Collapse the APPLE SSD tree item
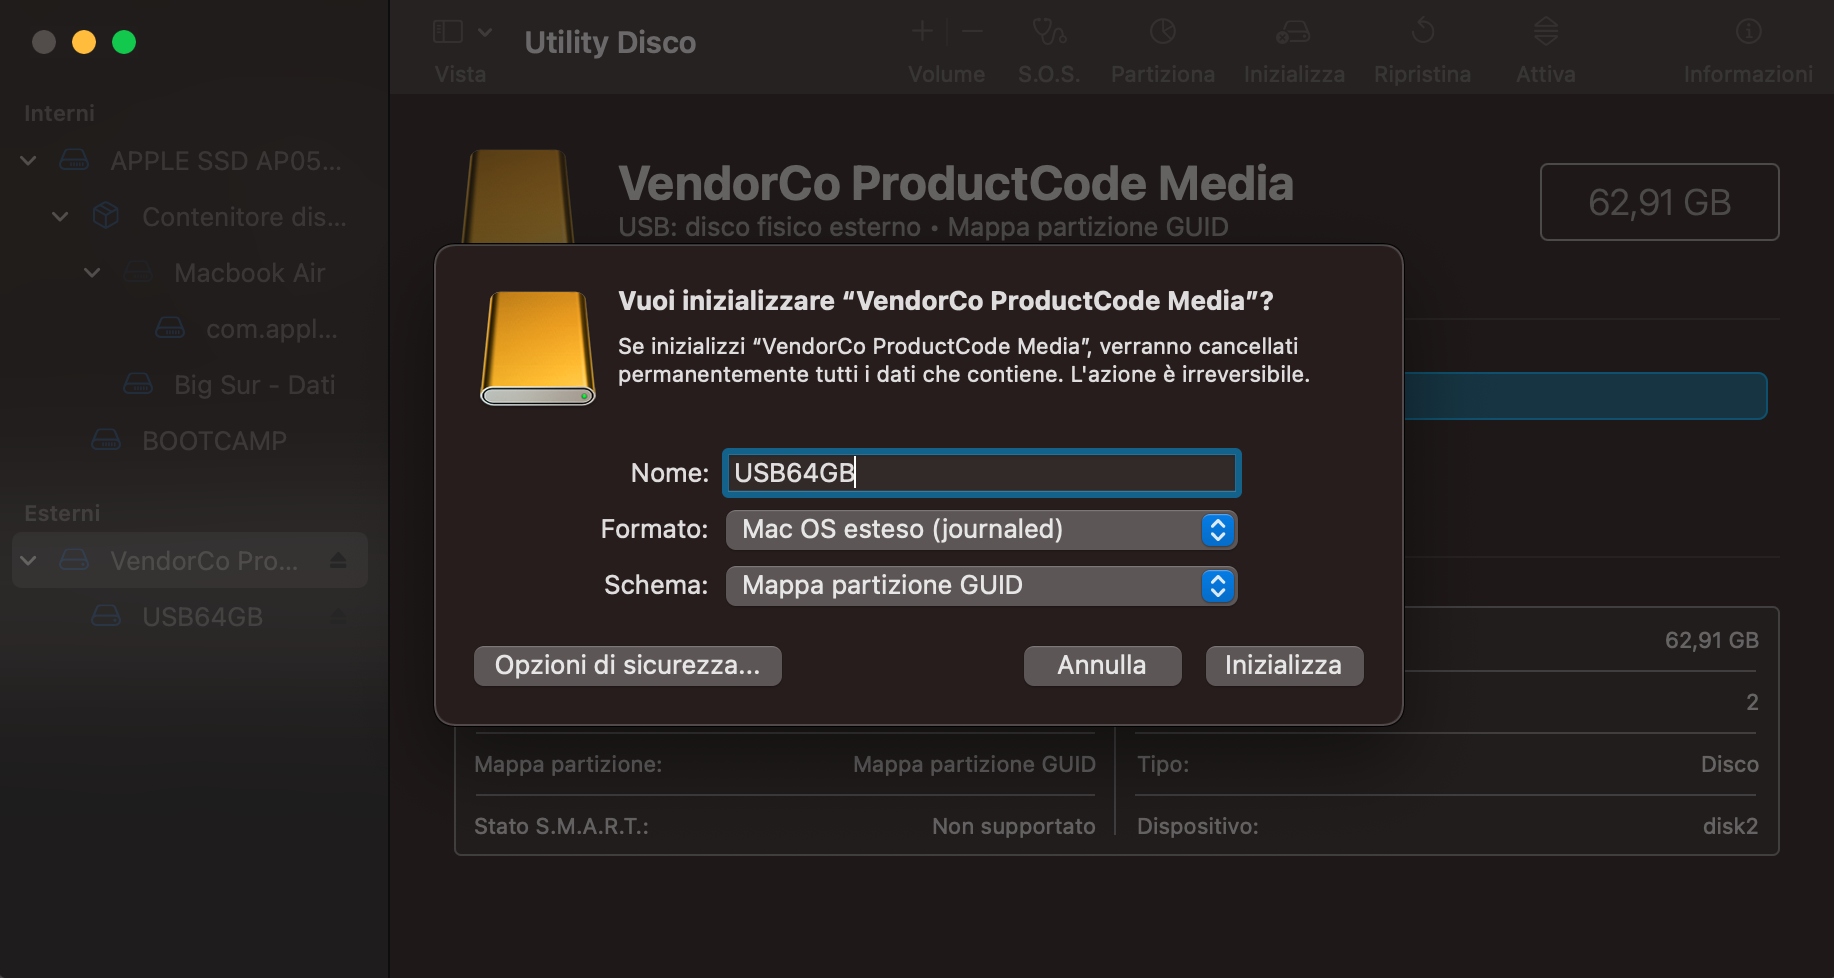This screenshot has height=978, width=1834. click(x=29, y=160)
